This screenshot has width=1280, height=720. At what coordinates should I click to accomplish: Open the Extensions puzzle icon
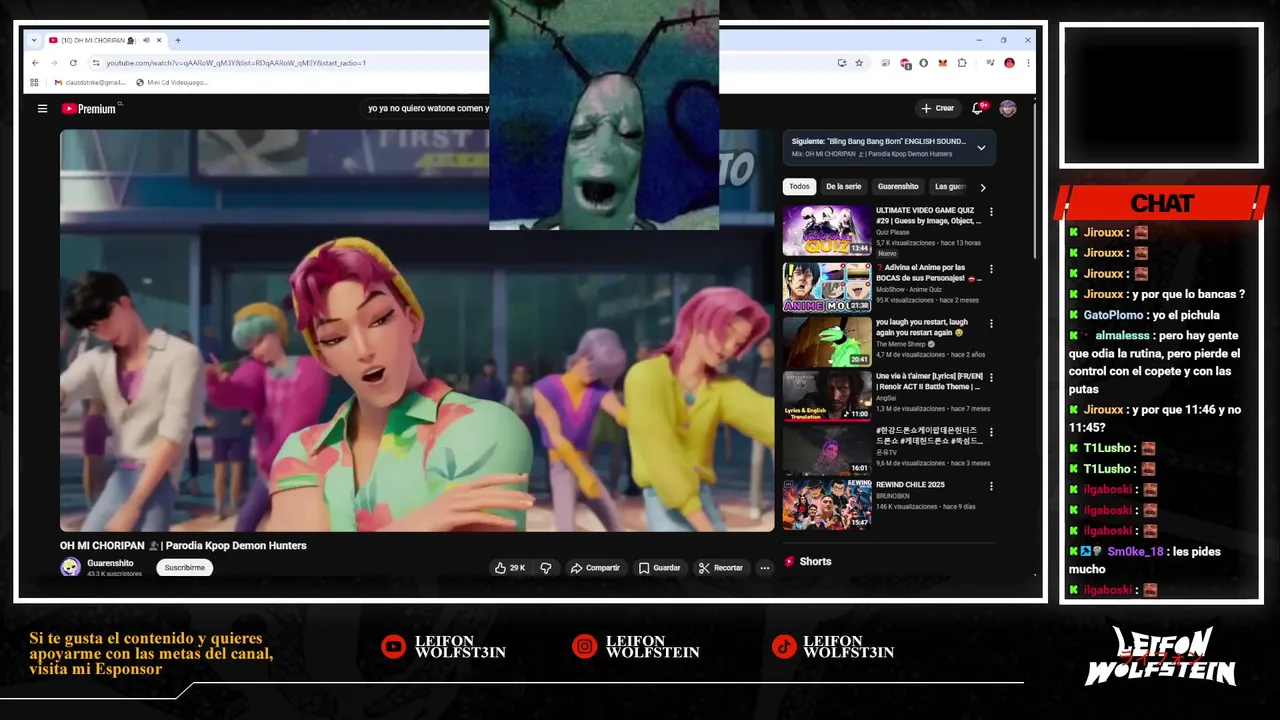click(962, 63)
